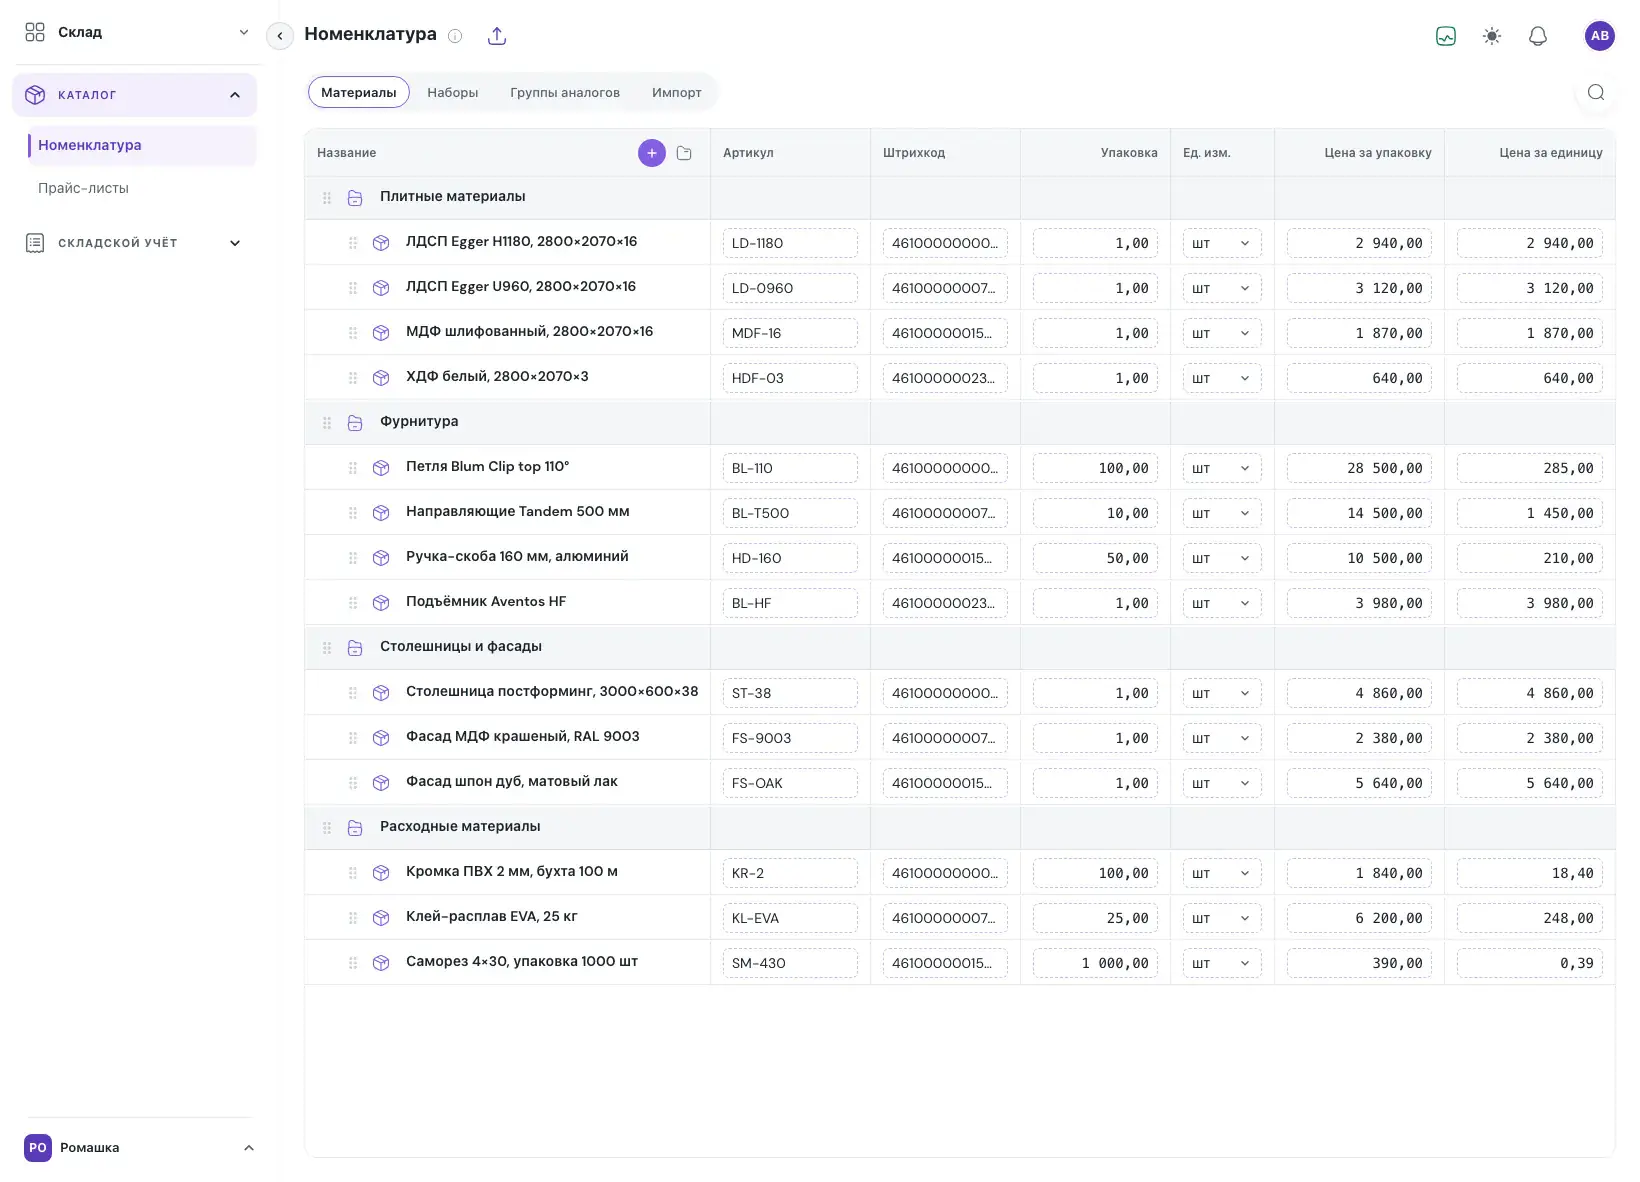Click the export upload icon next to Номенклатура
The image size is (1640, 1182).
point(497,36)
